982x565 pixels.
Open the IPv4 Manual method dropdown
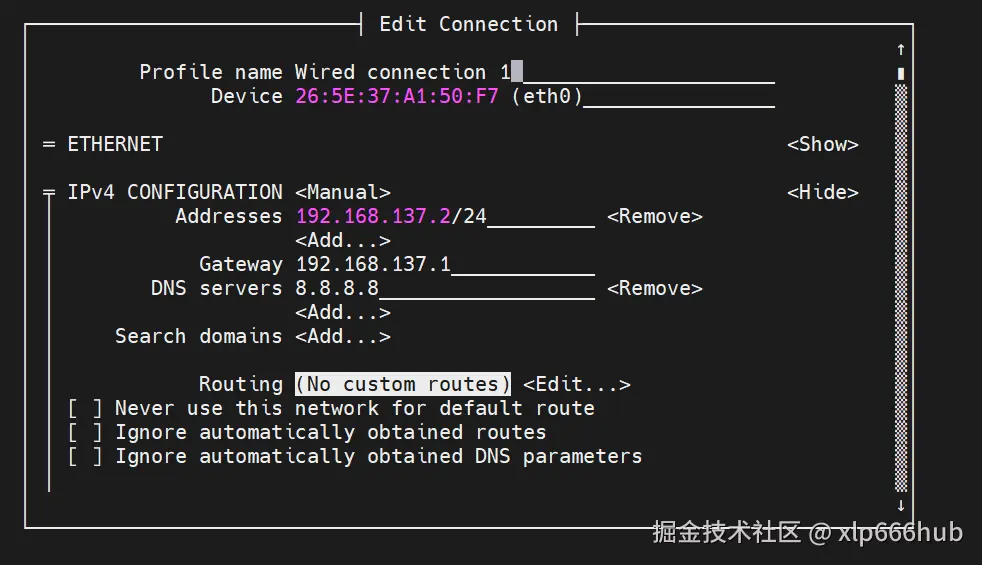click(x=342, y=192)
